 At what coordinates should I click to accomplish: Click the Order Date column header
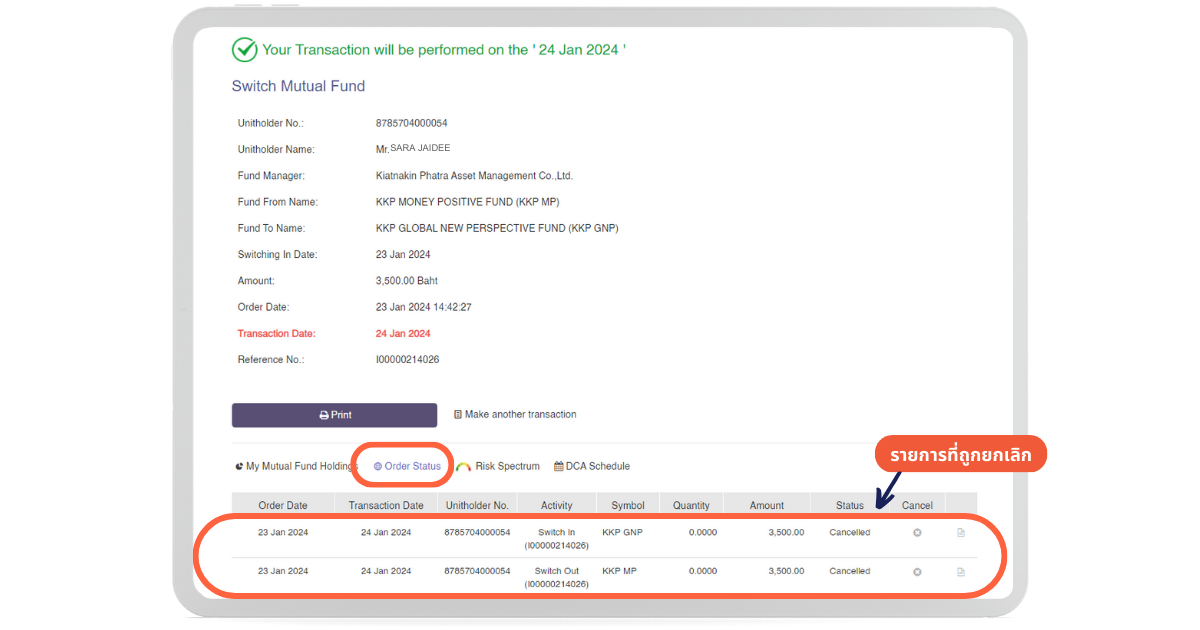point(283,506)
